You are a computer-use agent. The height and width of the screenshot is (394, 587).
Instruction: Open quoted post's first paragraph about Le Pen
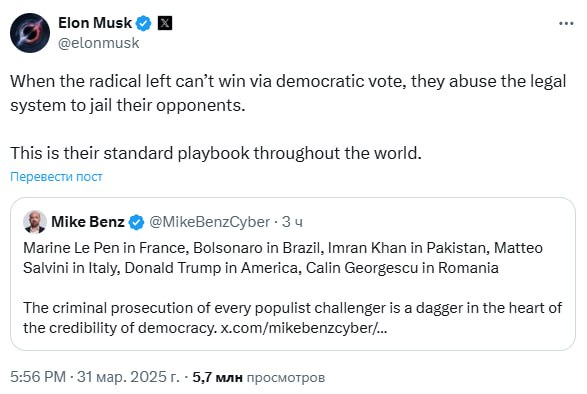tap(283, 258)
